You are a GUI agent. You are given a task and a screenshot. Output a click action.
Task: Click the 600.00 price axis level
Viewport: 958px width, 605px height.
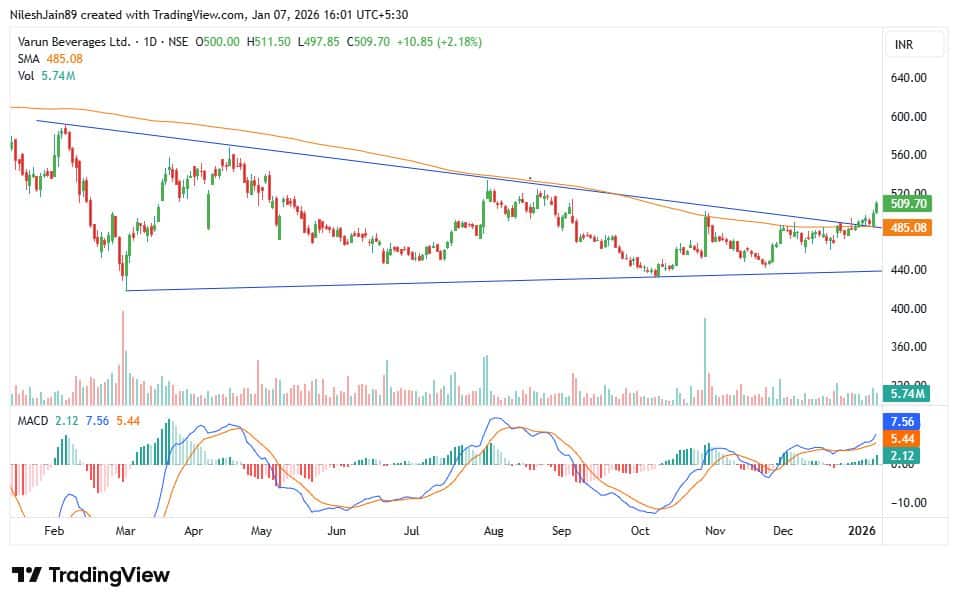point(909,116)
